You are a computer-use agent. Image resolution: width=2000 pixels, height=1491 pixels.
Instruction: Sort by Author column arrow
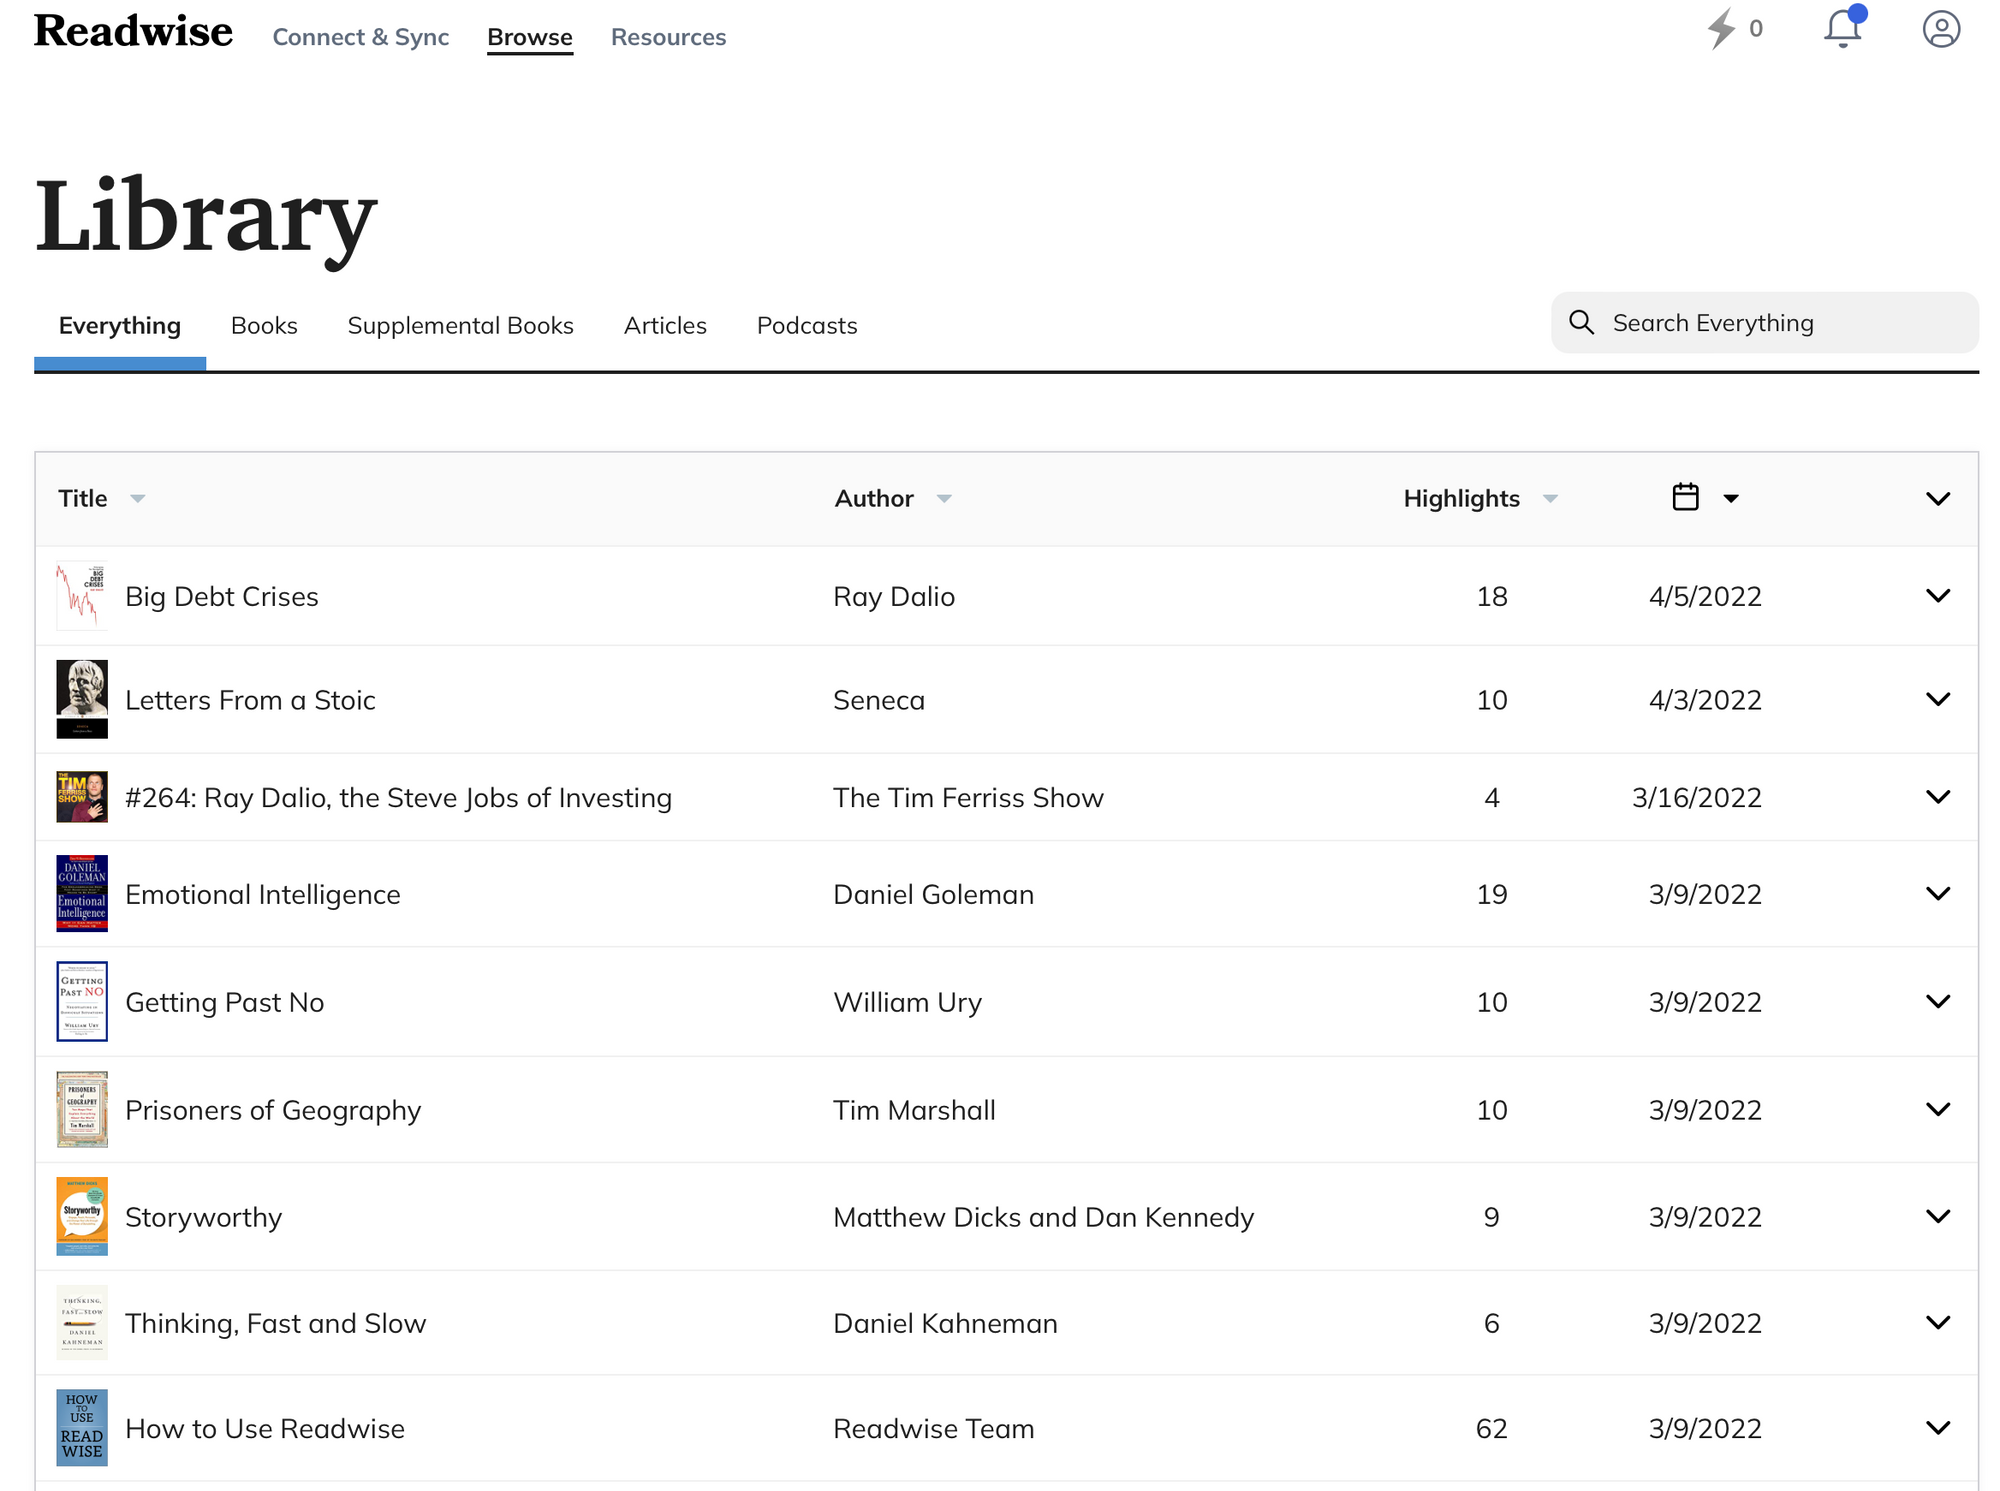943,498
